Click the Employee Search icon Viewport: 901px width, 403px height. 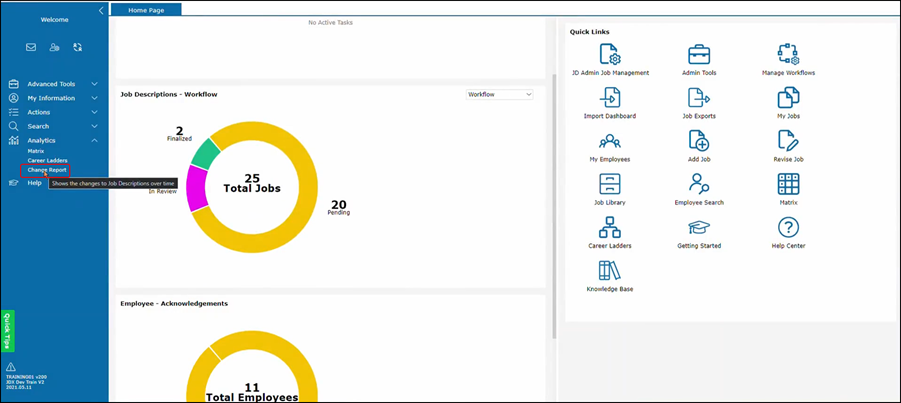pyautogui.click(x=698, y=184)
